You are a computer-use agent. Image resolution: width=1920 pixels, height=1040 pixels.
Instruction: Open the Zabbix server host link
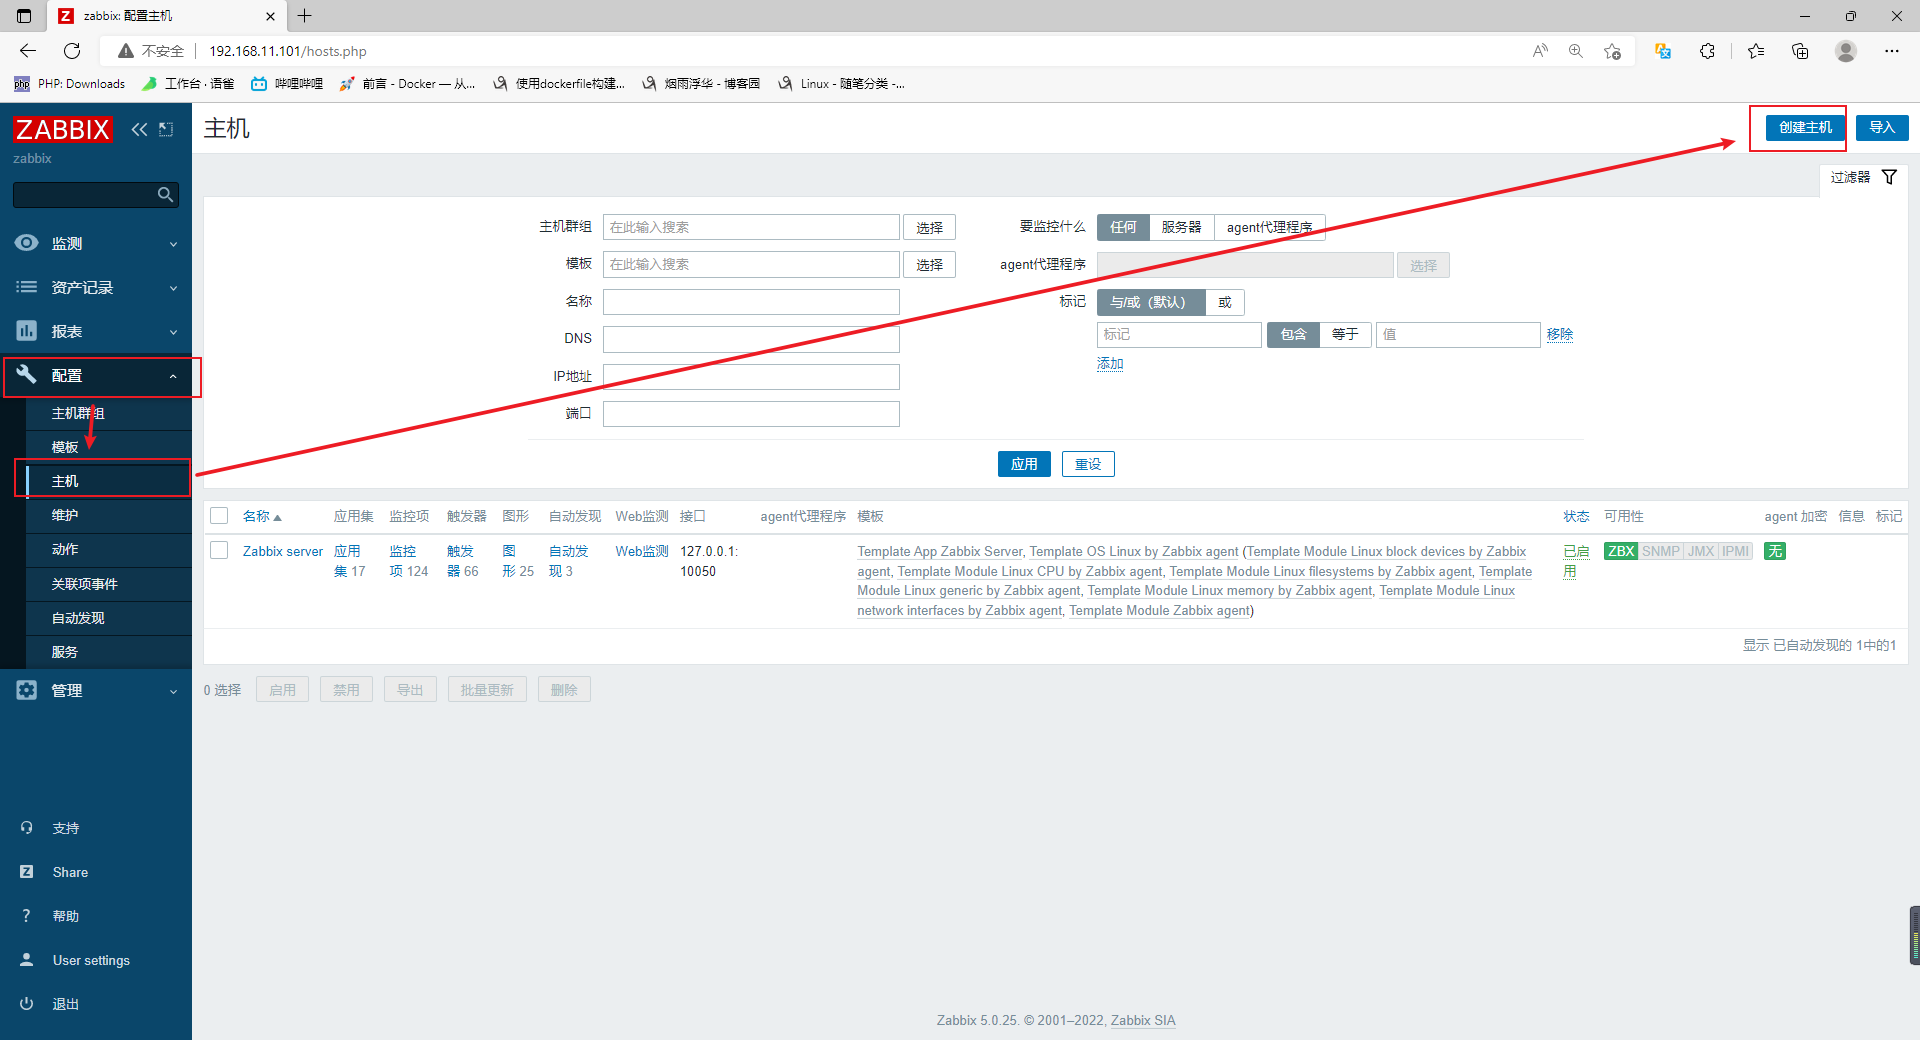click(283, 551)
